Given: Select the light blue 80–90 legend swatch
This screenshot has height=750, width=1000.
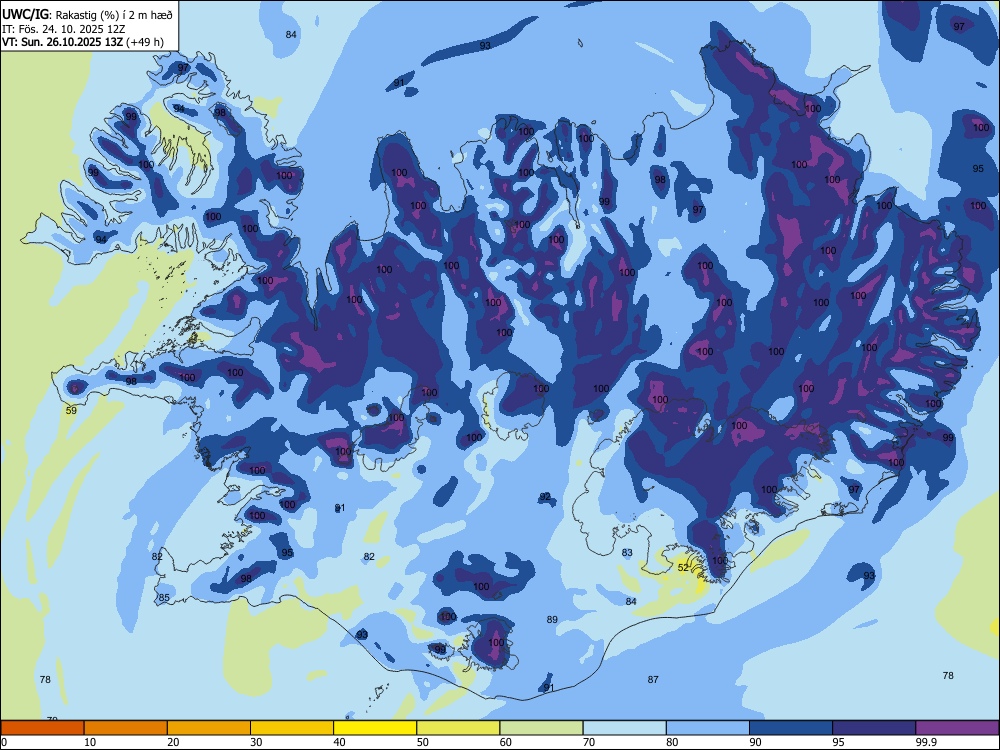Looking at the screenshot, I should tap(708, 728).
